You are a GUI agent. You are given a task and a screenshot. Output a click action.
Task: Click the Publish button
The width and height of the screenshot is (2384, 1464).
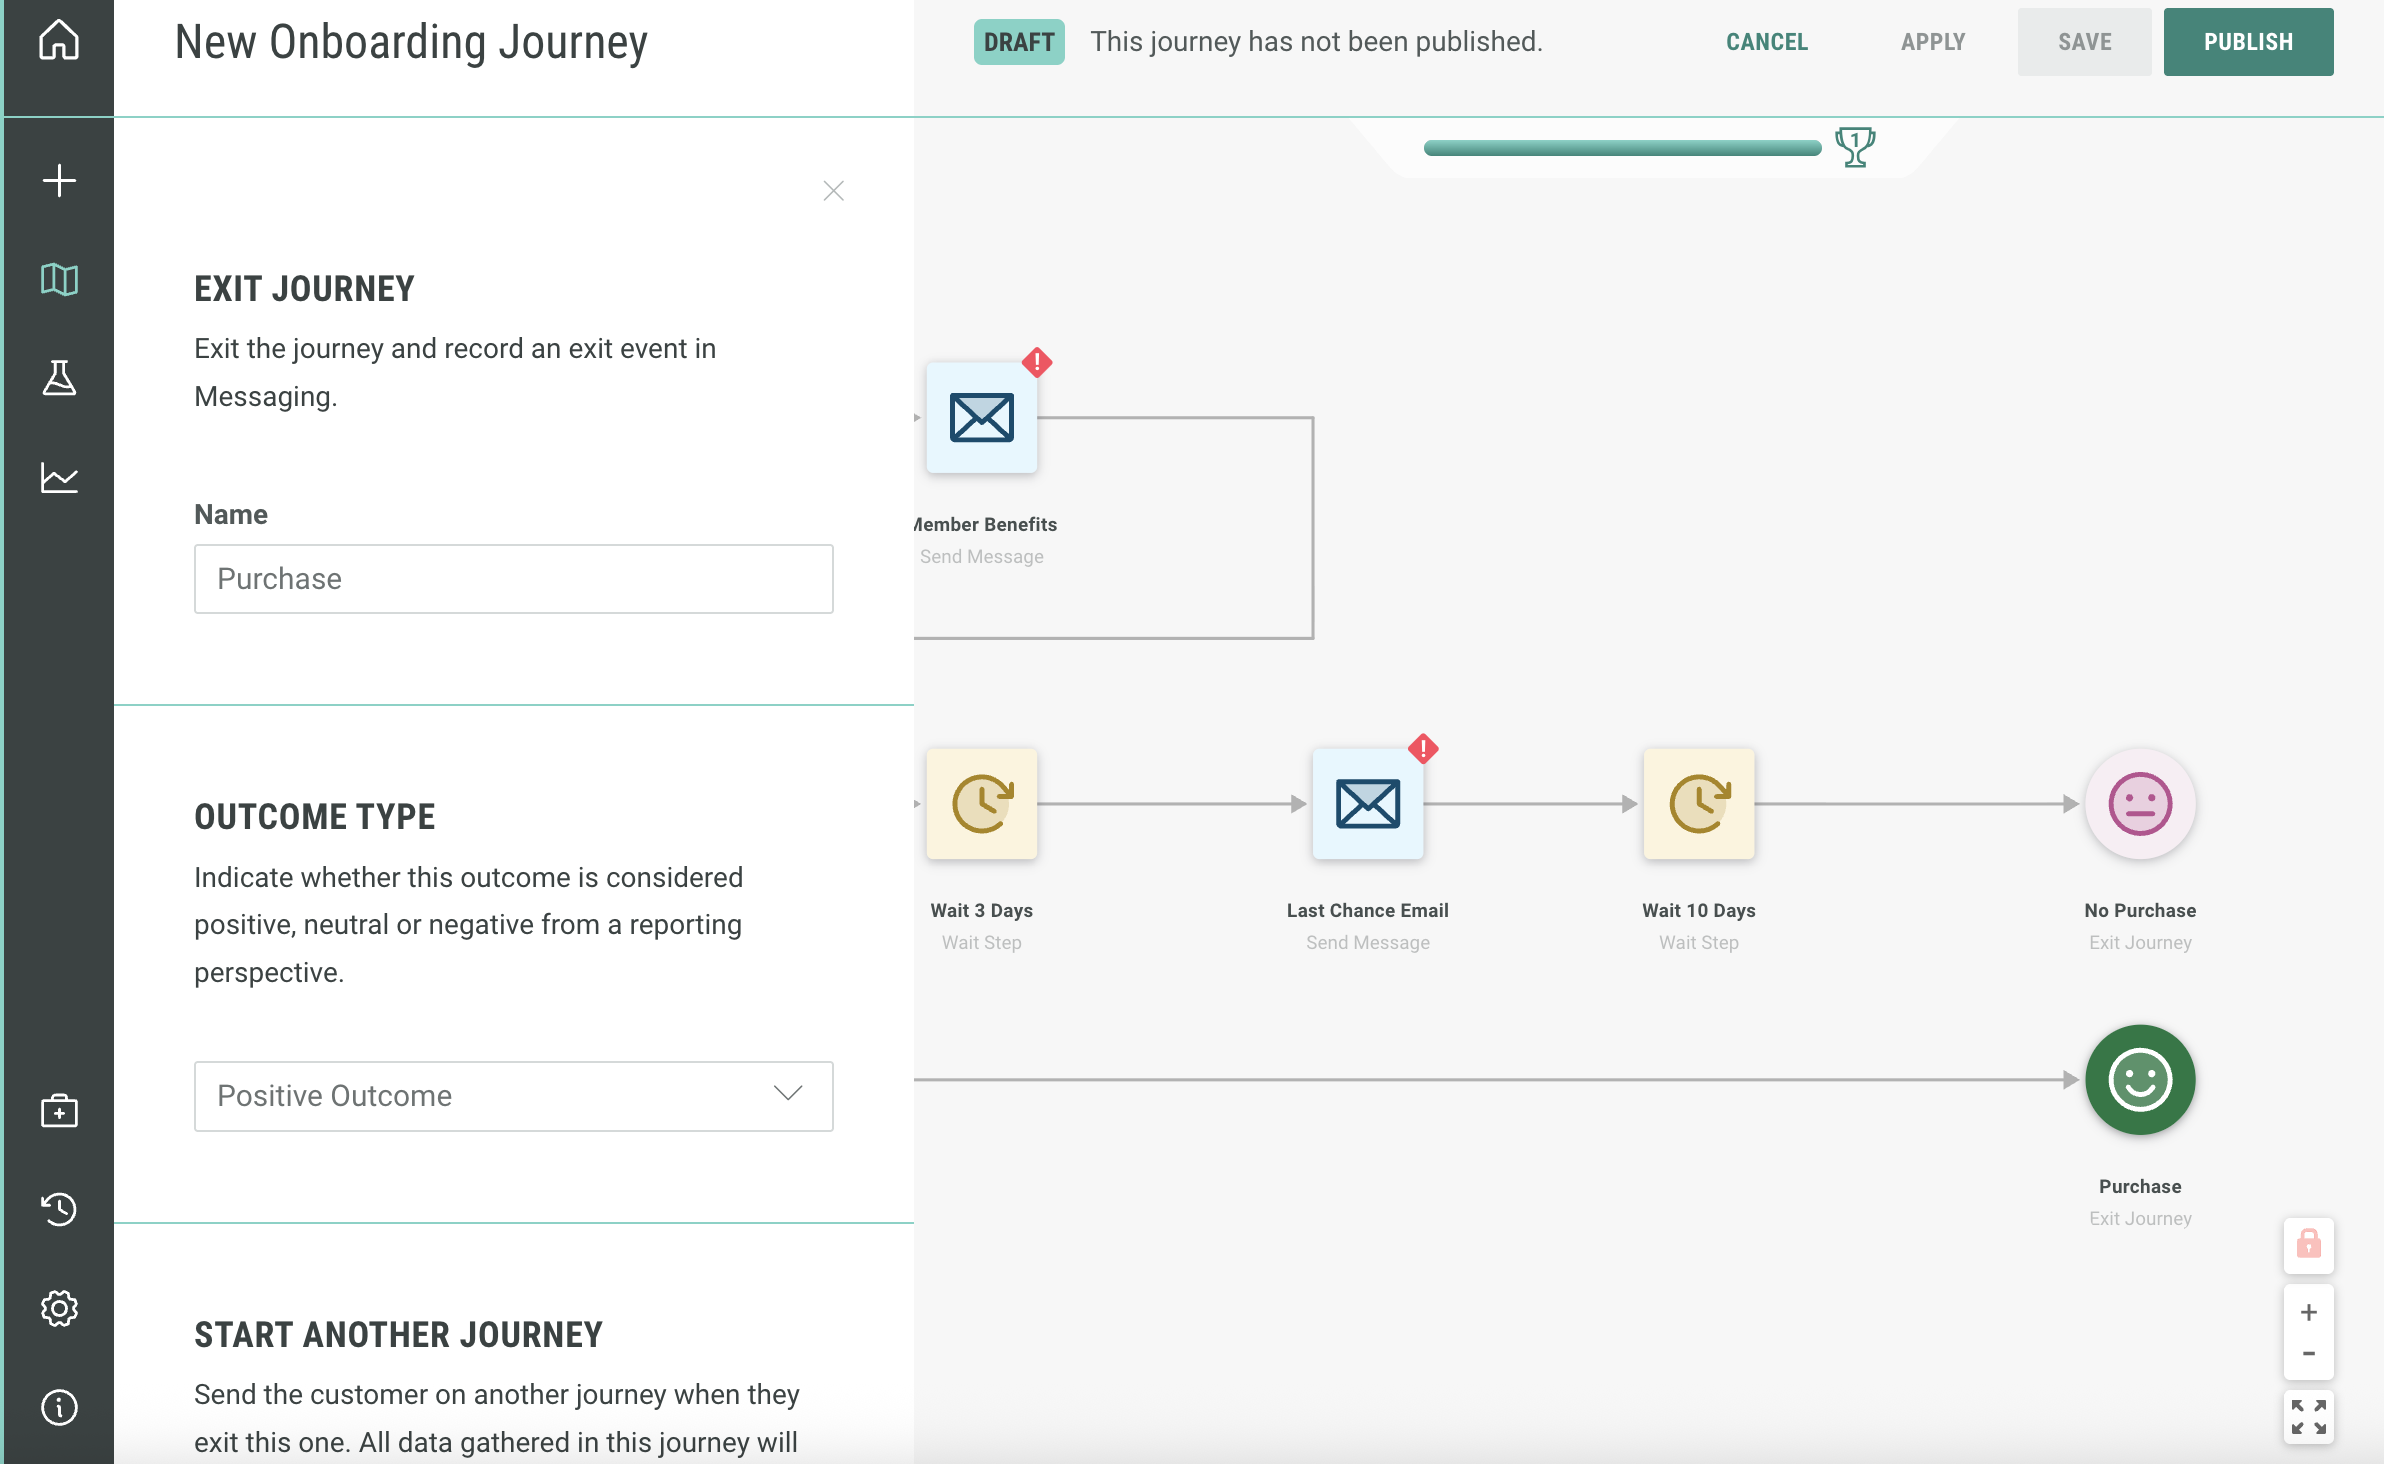[x=2247, y=42]
